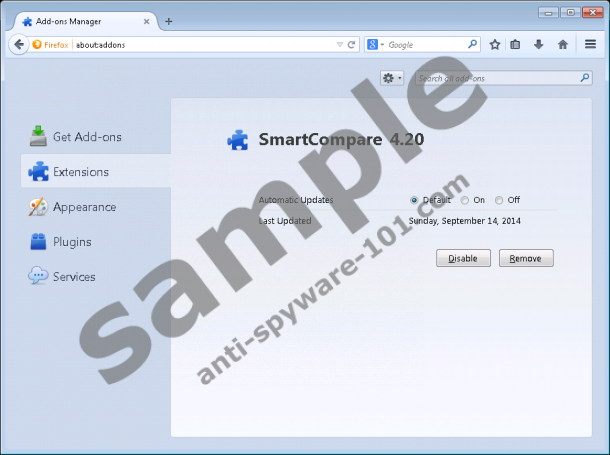Remove the SmartCompare extension

[x=525, y=258]
